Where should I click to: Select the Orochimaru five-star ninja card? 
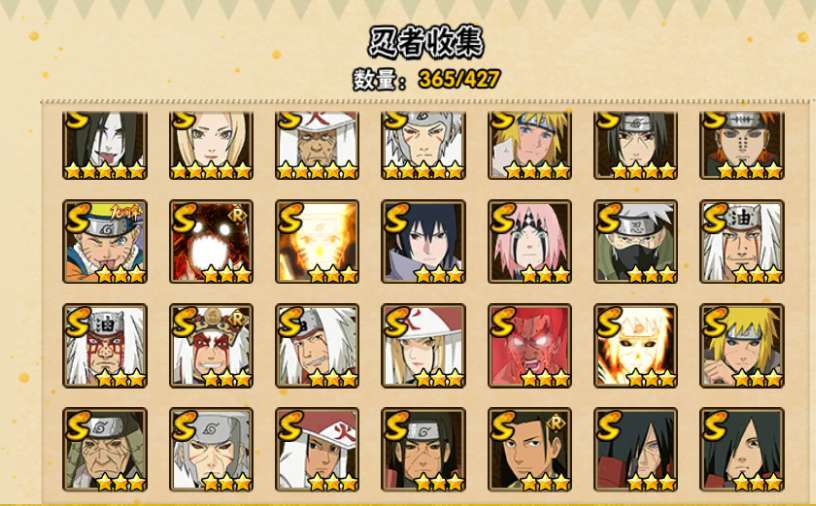pos(105,146)
